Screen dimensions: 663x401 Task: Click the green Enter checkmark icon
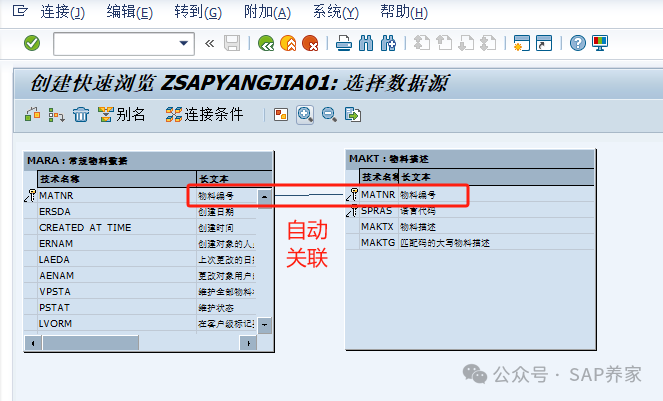(x=32, y=43)
